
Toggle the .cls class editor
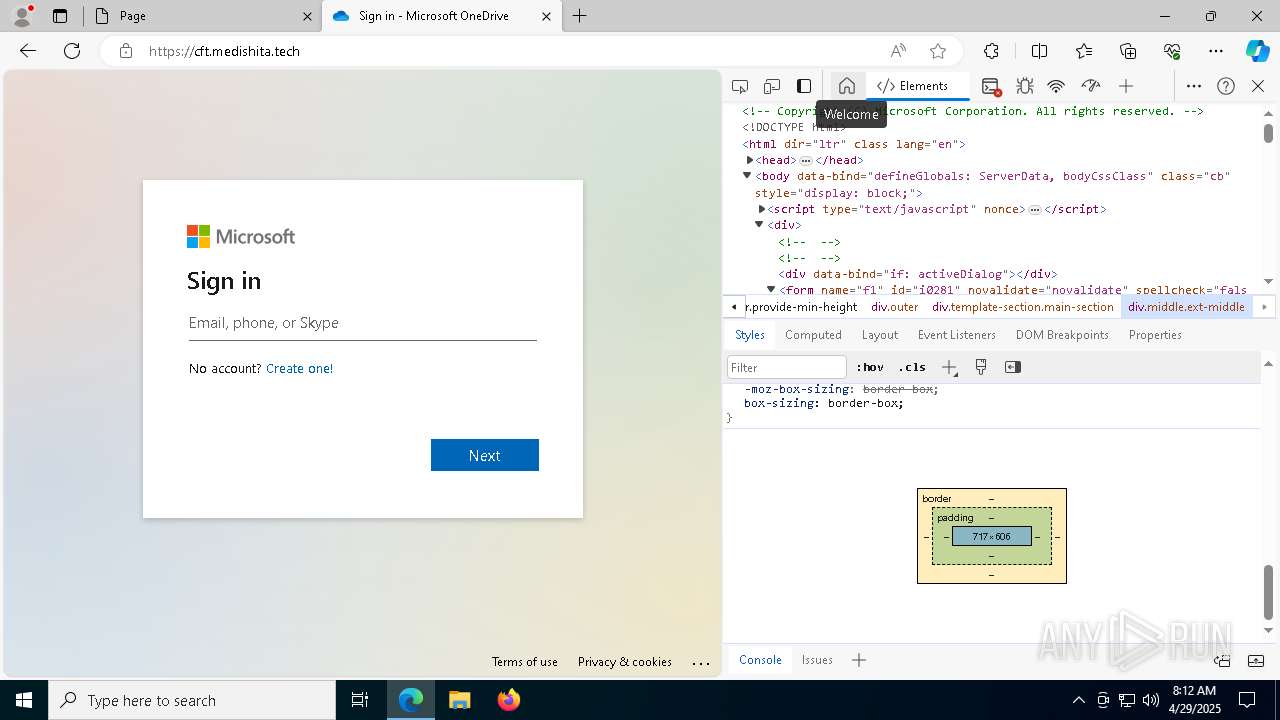pyautogui.click(x=912, y=367)
